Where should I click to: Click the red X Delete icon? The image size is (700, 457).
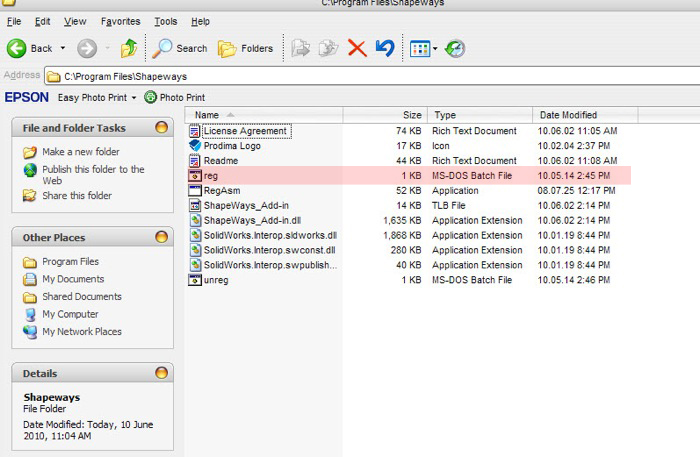[x=356, y=48]
